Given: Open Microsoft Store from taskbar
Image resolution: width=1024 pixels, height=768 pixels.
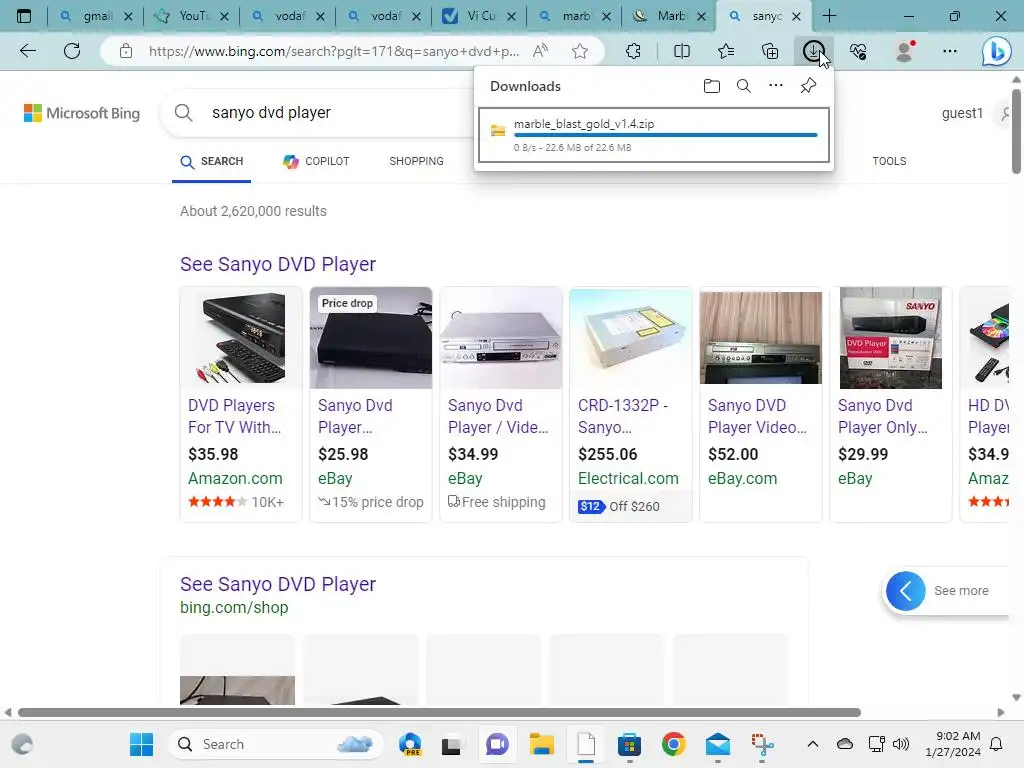Looking at the screenshot, I should (629, 744).
